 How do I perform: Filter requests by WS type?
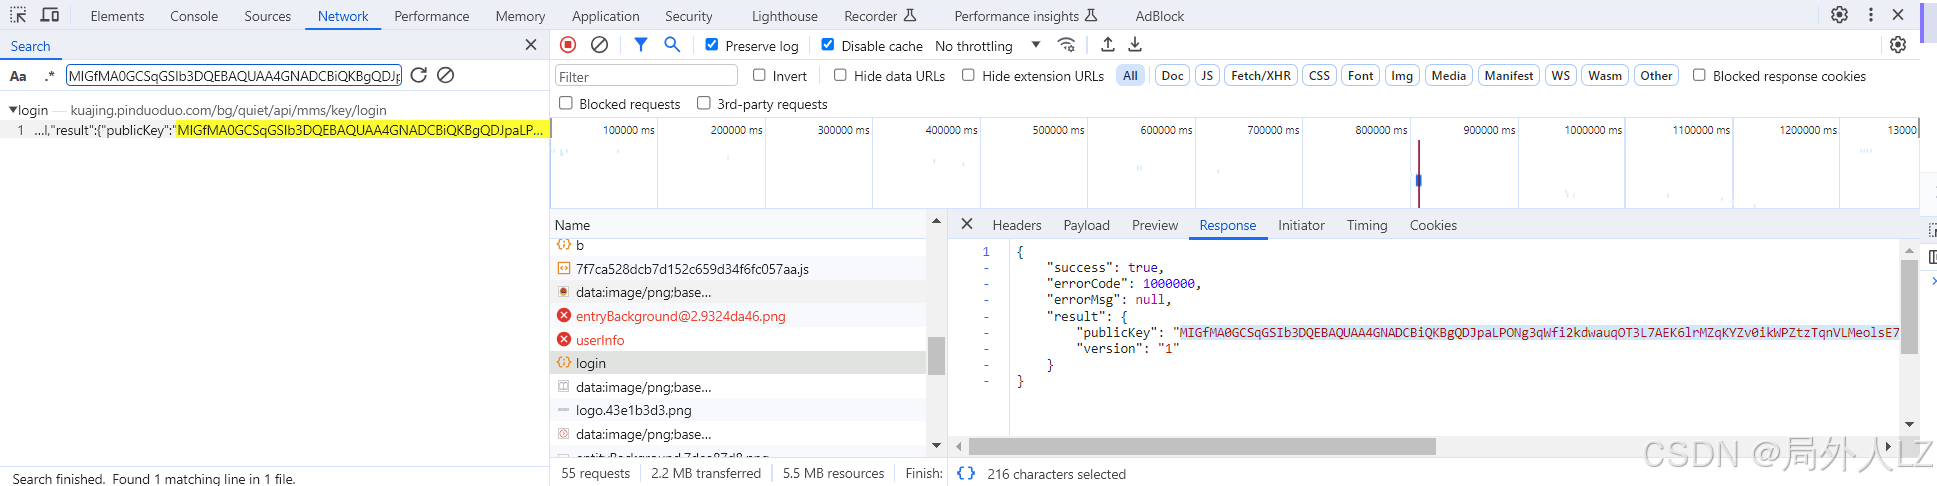[1560, 75]
